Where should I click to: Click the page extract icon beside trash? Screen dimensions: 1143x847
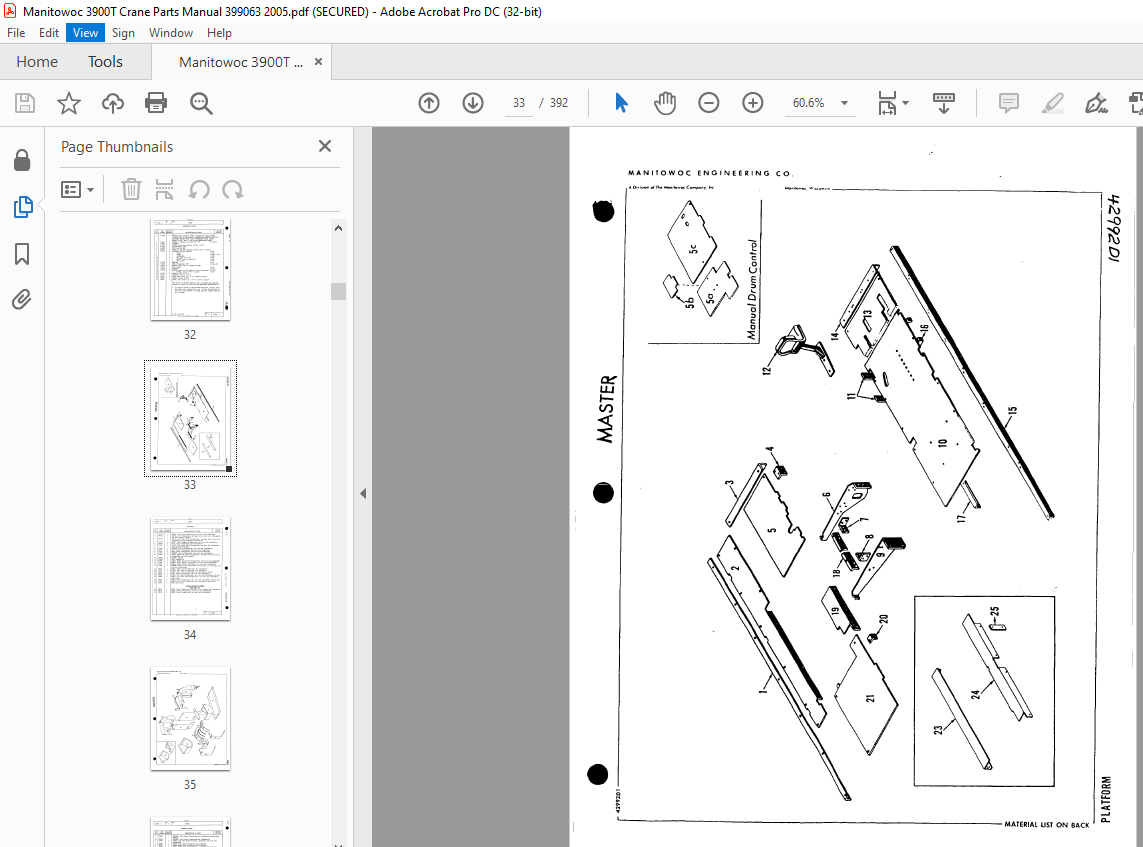pyautogui.click(x=165, y=190)
